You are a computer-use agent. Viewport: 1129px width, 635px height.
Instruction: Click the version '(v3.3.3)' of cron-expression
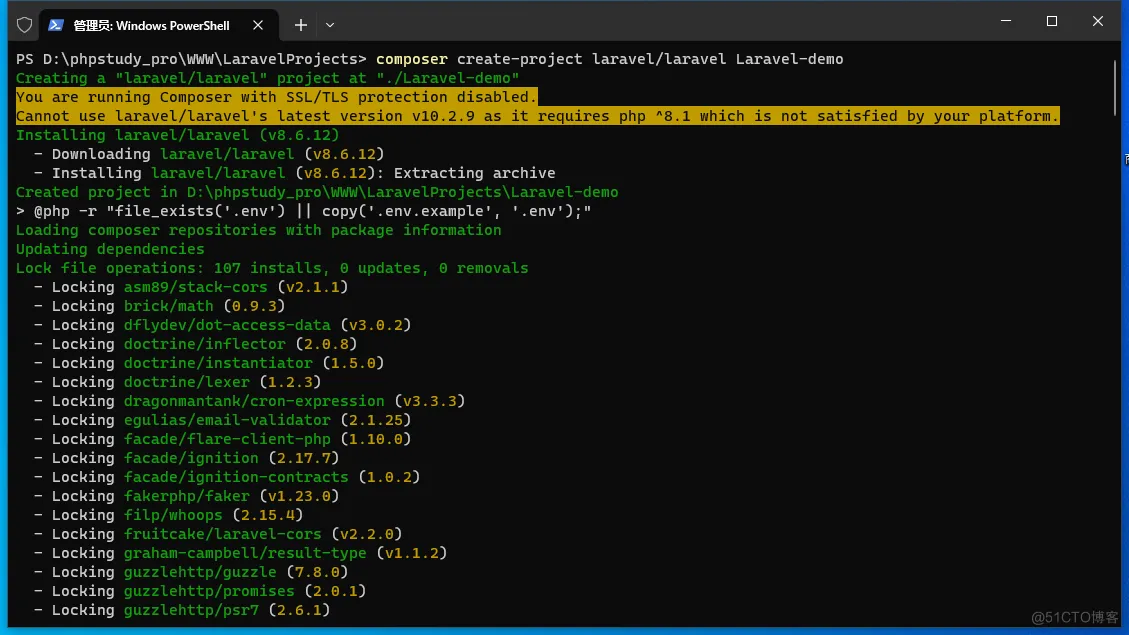430,401
